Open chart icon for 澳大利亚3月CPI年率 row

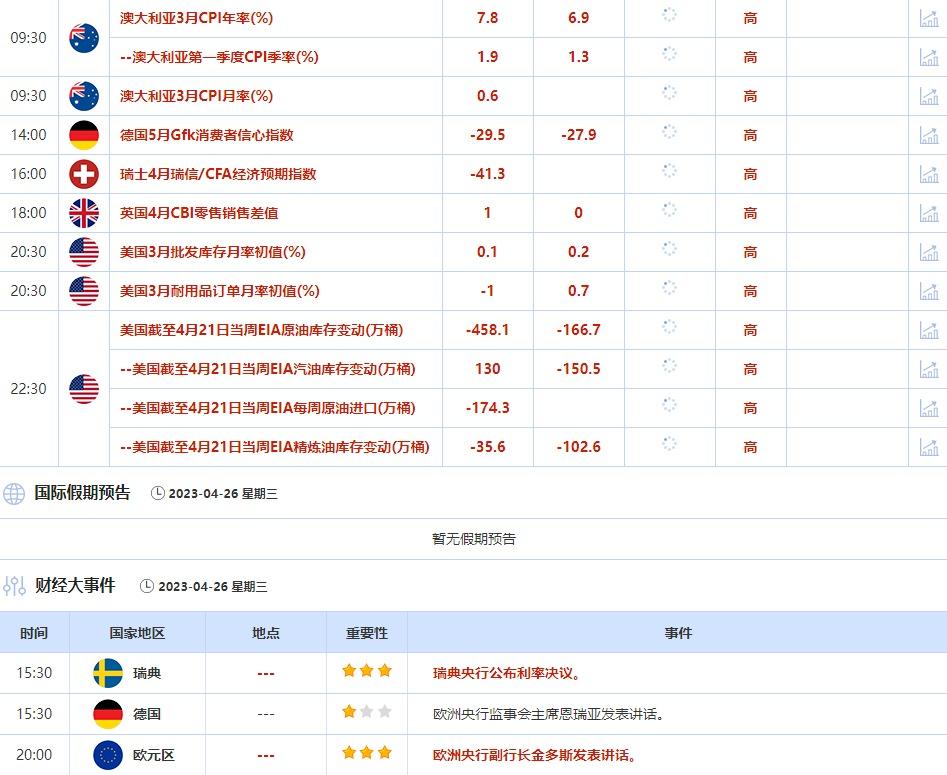[x=929, y=18]
